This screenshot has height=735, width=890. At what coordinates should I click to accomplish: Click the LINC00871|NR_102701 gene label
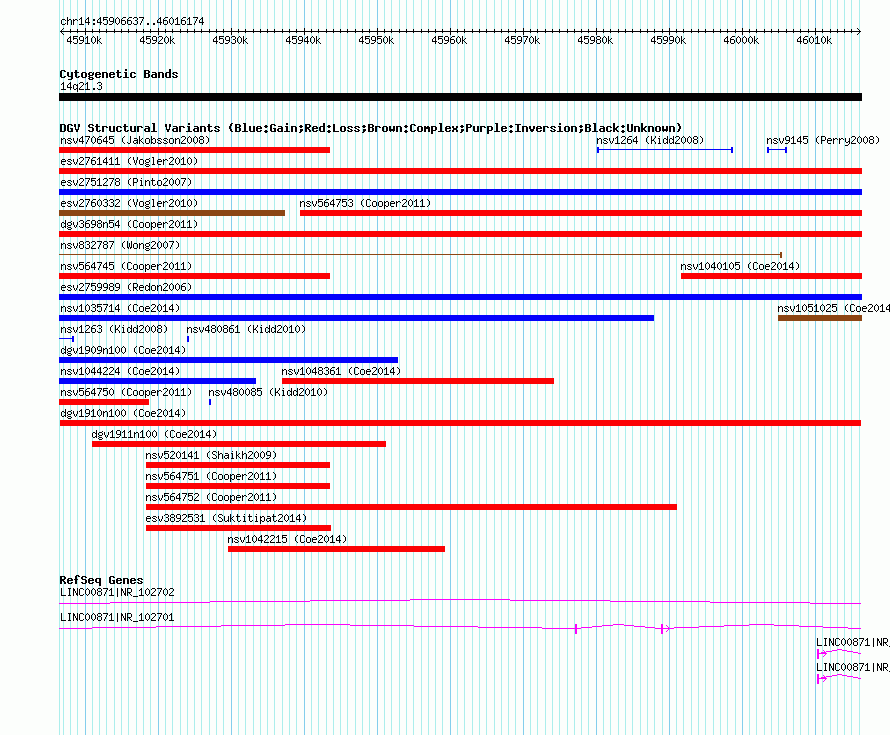click(117, 617)
